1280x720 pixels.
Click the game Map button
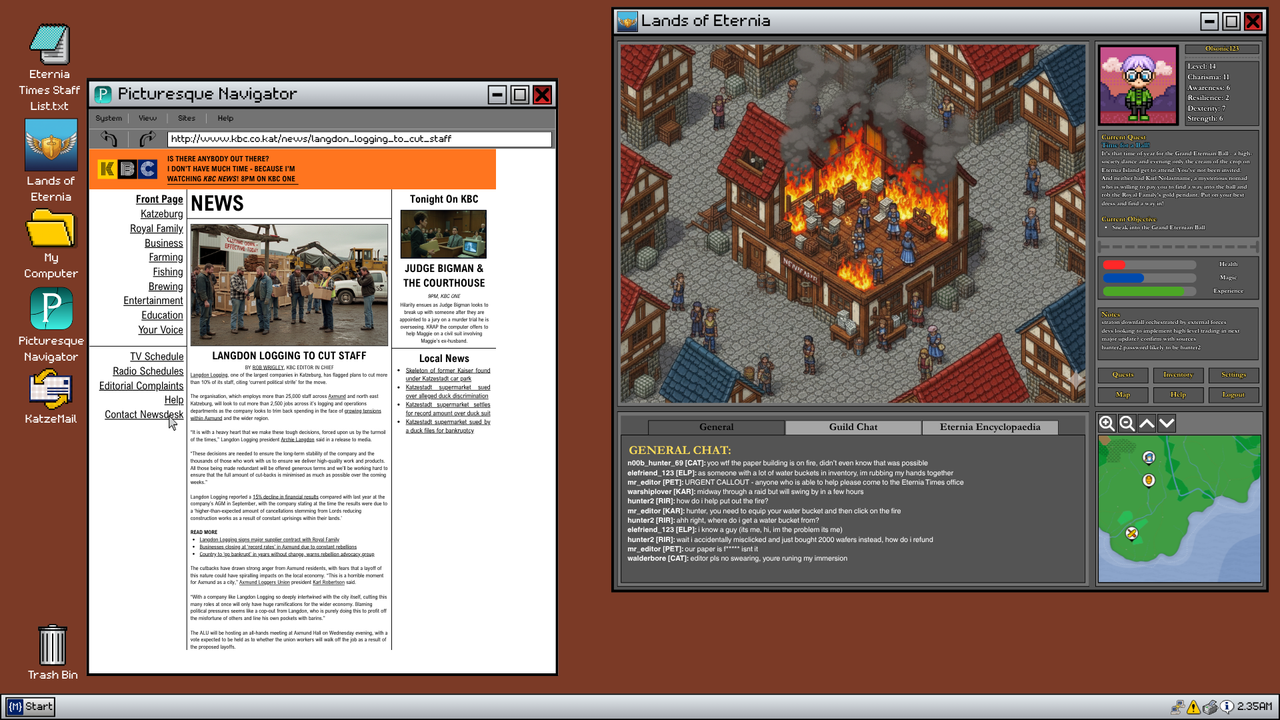(x=1123, y=395)
